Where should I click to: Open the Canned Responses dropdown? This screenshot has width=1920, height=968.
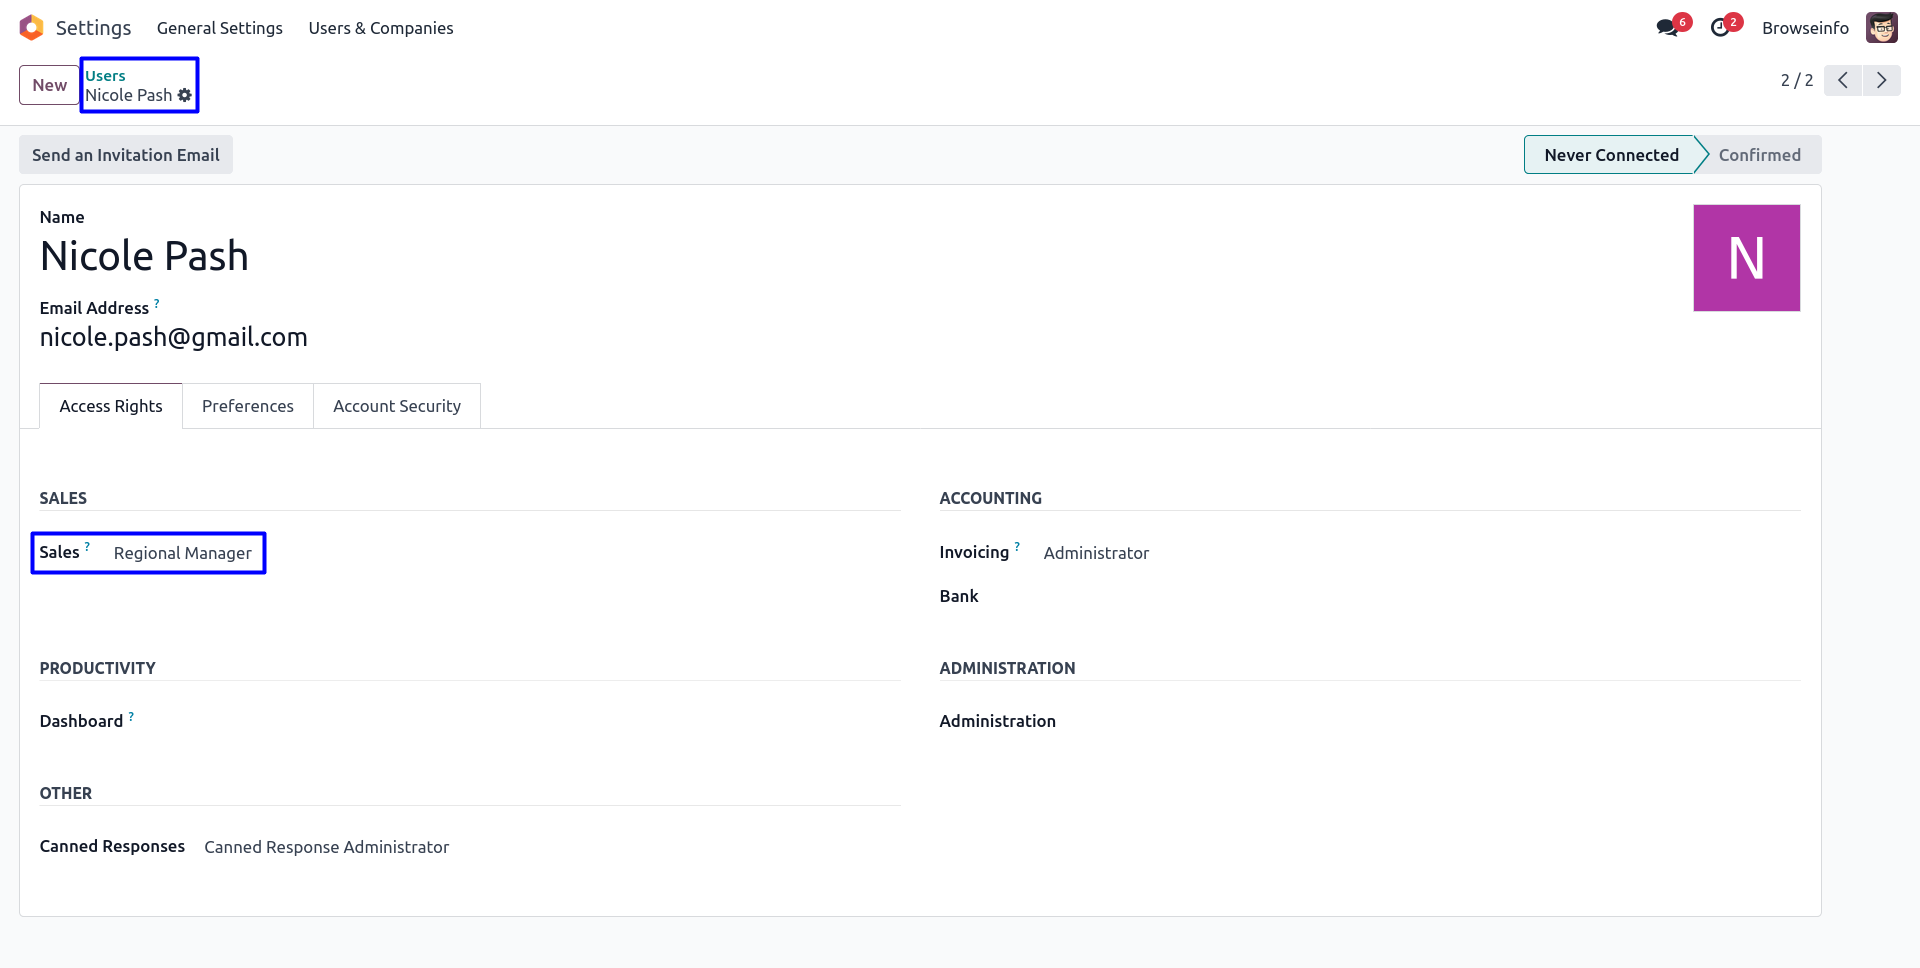pos(327,847)
